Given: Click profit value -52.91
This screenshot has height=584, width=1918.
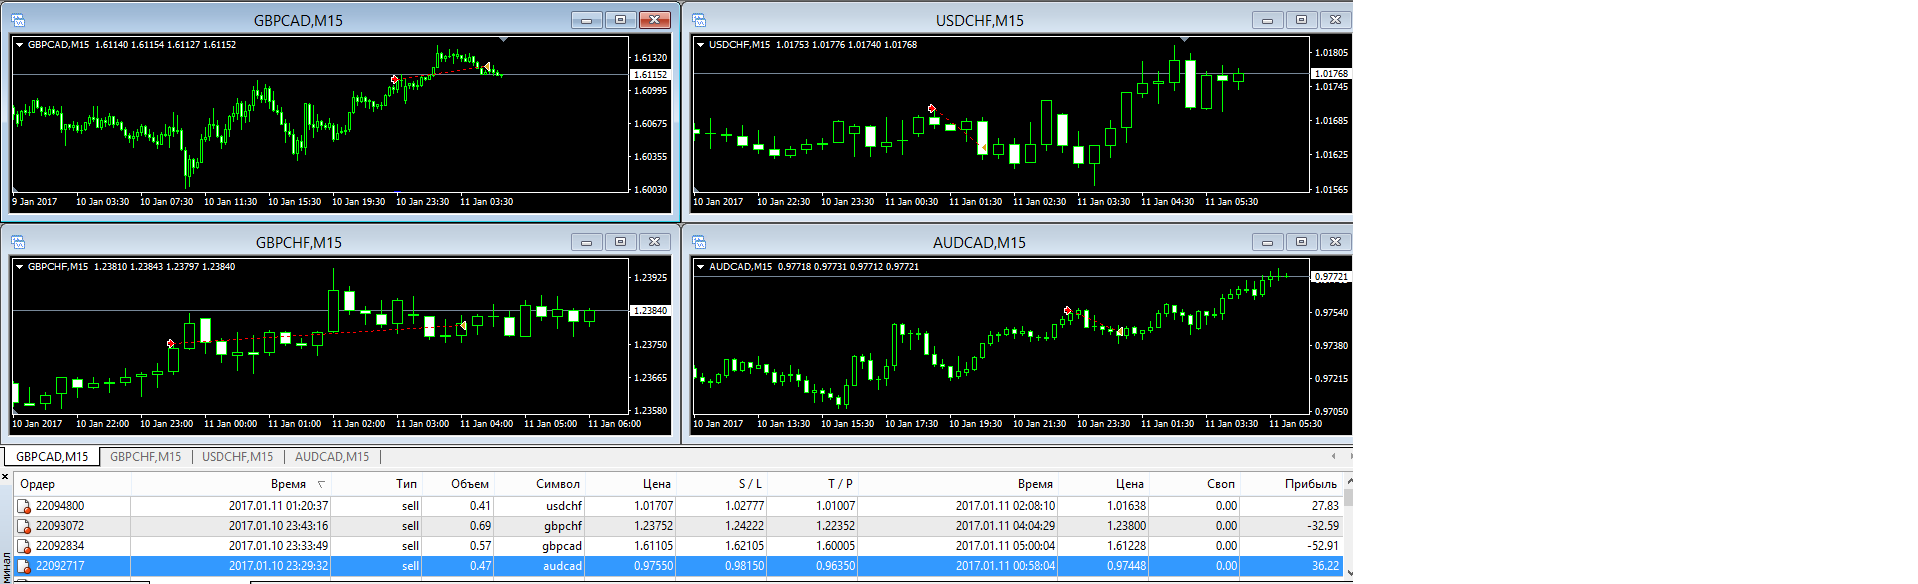Looking at the screenshot, I should tap(1323, 546).
